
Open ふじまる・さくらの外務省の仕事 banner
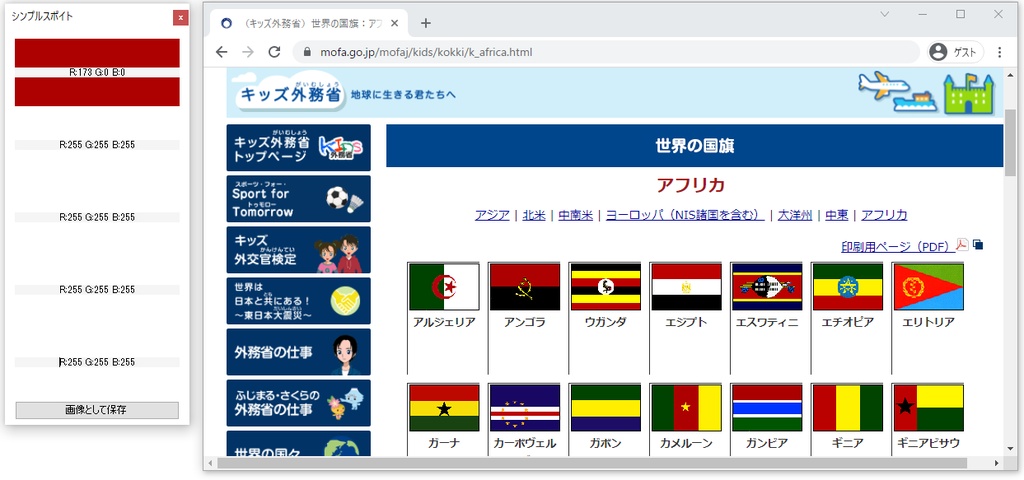pyautogui.click(x=298, y=403)
